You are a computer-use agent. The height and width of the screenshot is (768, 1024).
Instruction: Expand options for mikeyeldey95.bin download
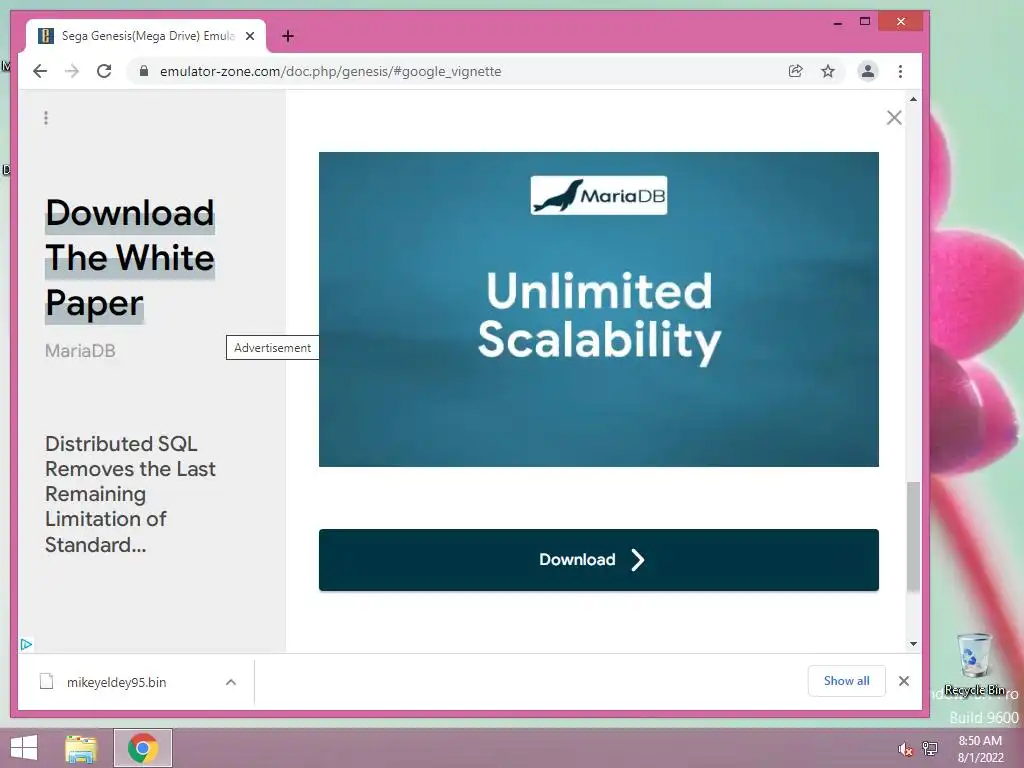coord(231,682)
